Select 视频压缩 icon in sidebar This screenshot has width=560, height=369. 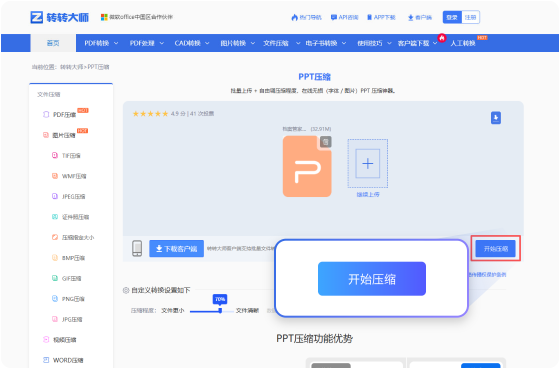46,339
